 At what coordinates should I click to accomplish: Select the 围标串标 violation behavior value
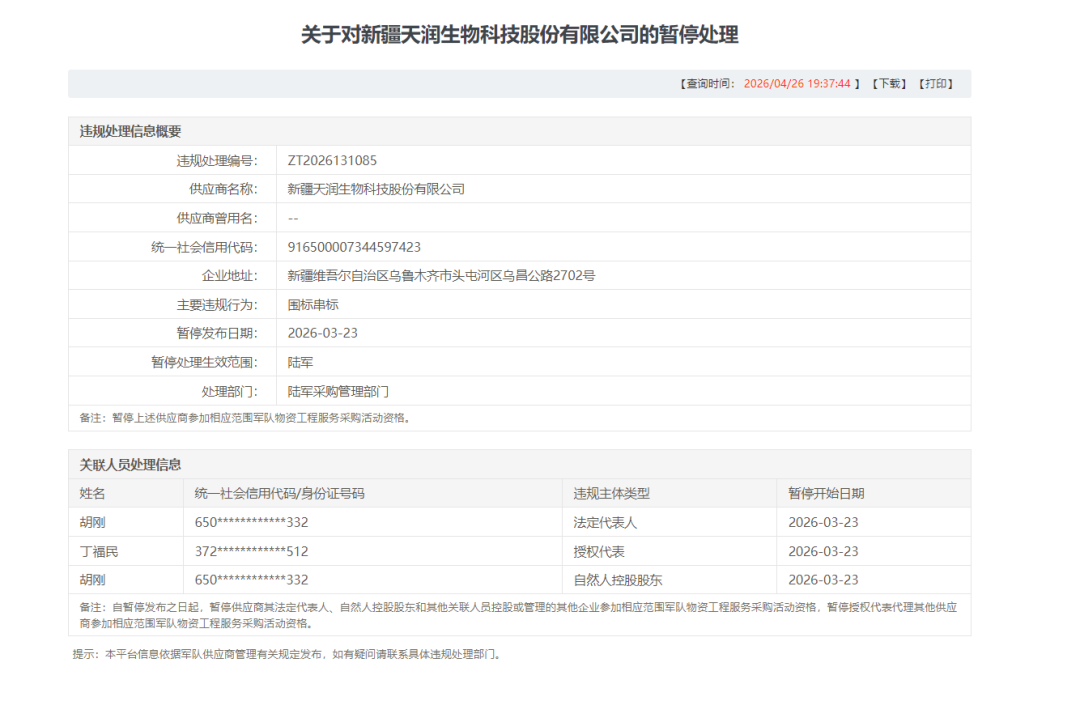[x=313, y=305]
